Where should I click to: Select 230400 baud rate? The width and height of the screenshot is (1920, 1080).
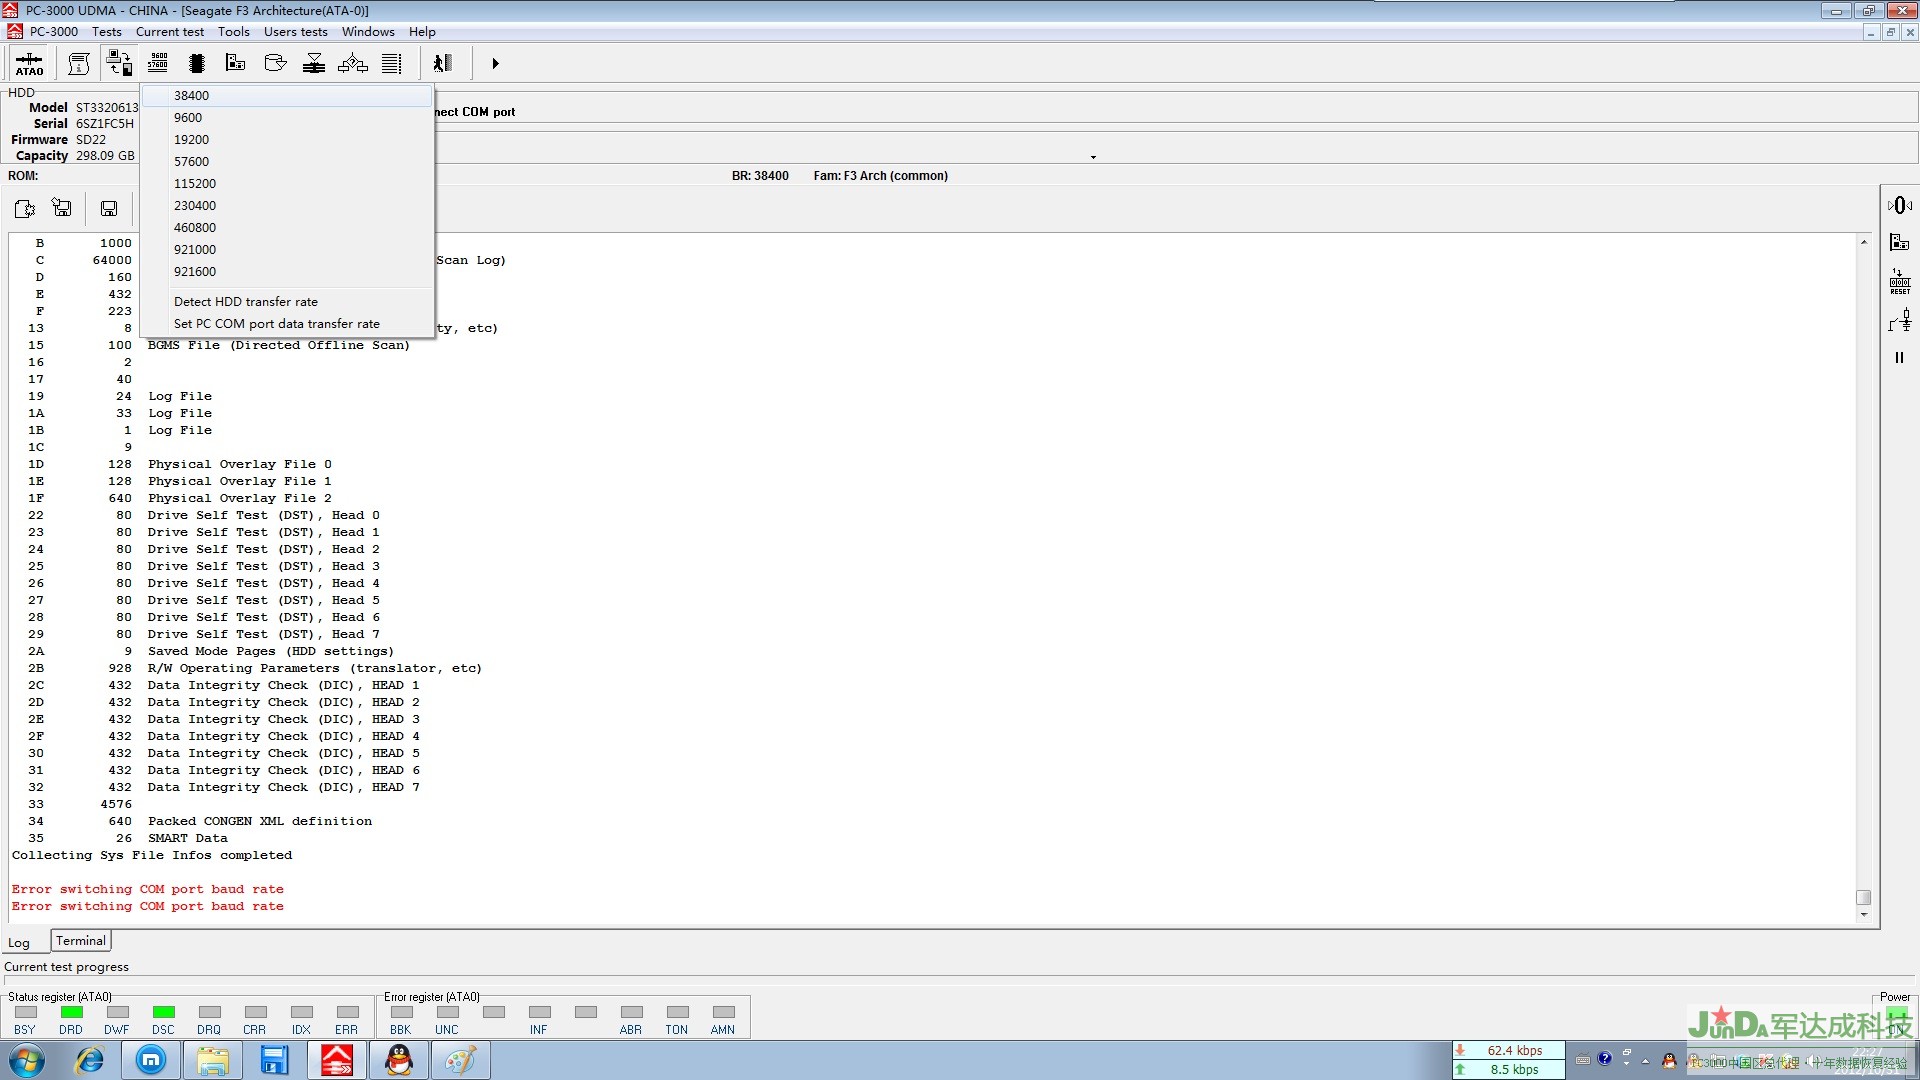point(287,206)
